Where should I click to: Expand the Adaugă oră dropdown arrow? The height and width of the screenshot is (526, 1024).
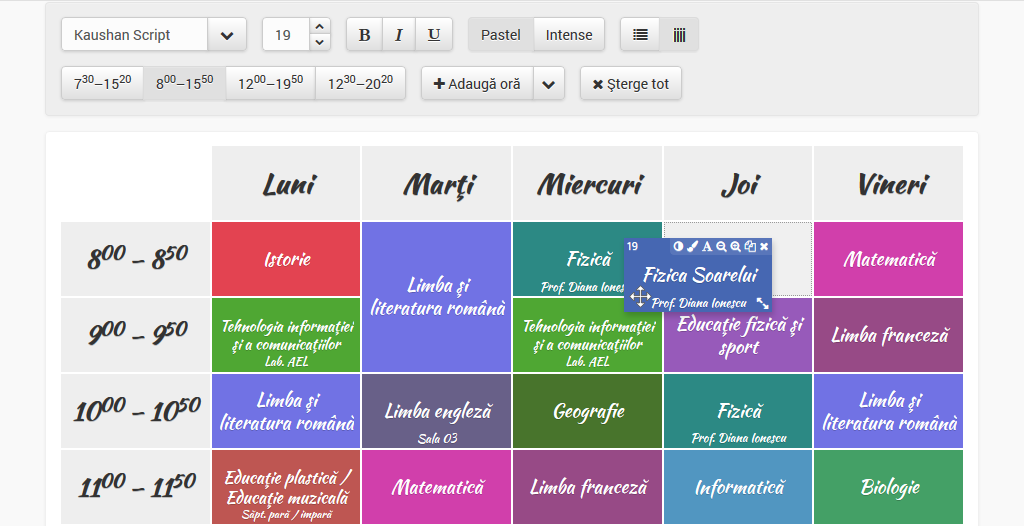(548, 84)
